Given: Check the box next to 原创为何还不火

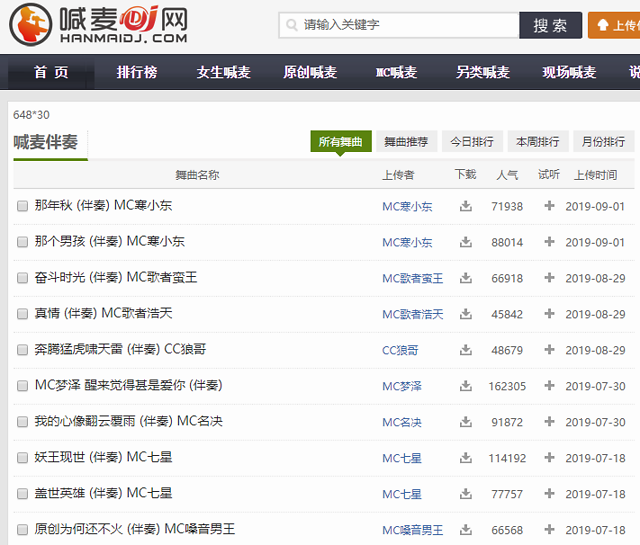Looking at the screenshot, I should pos(22,530).
